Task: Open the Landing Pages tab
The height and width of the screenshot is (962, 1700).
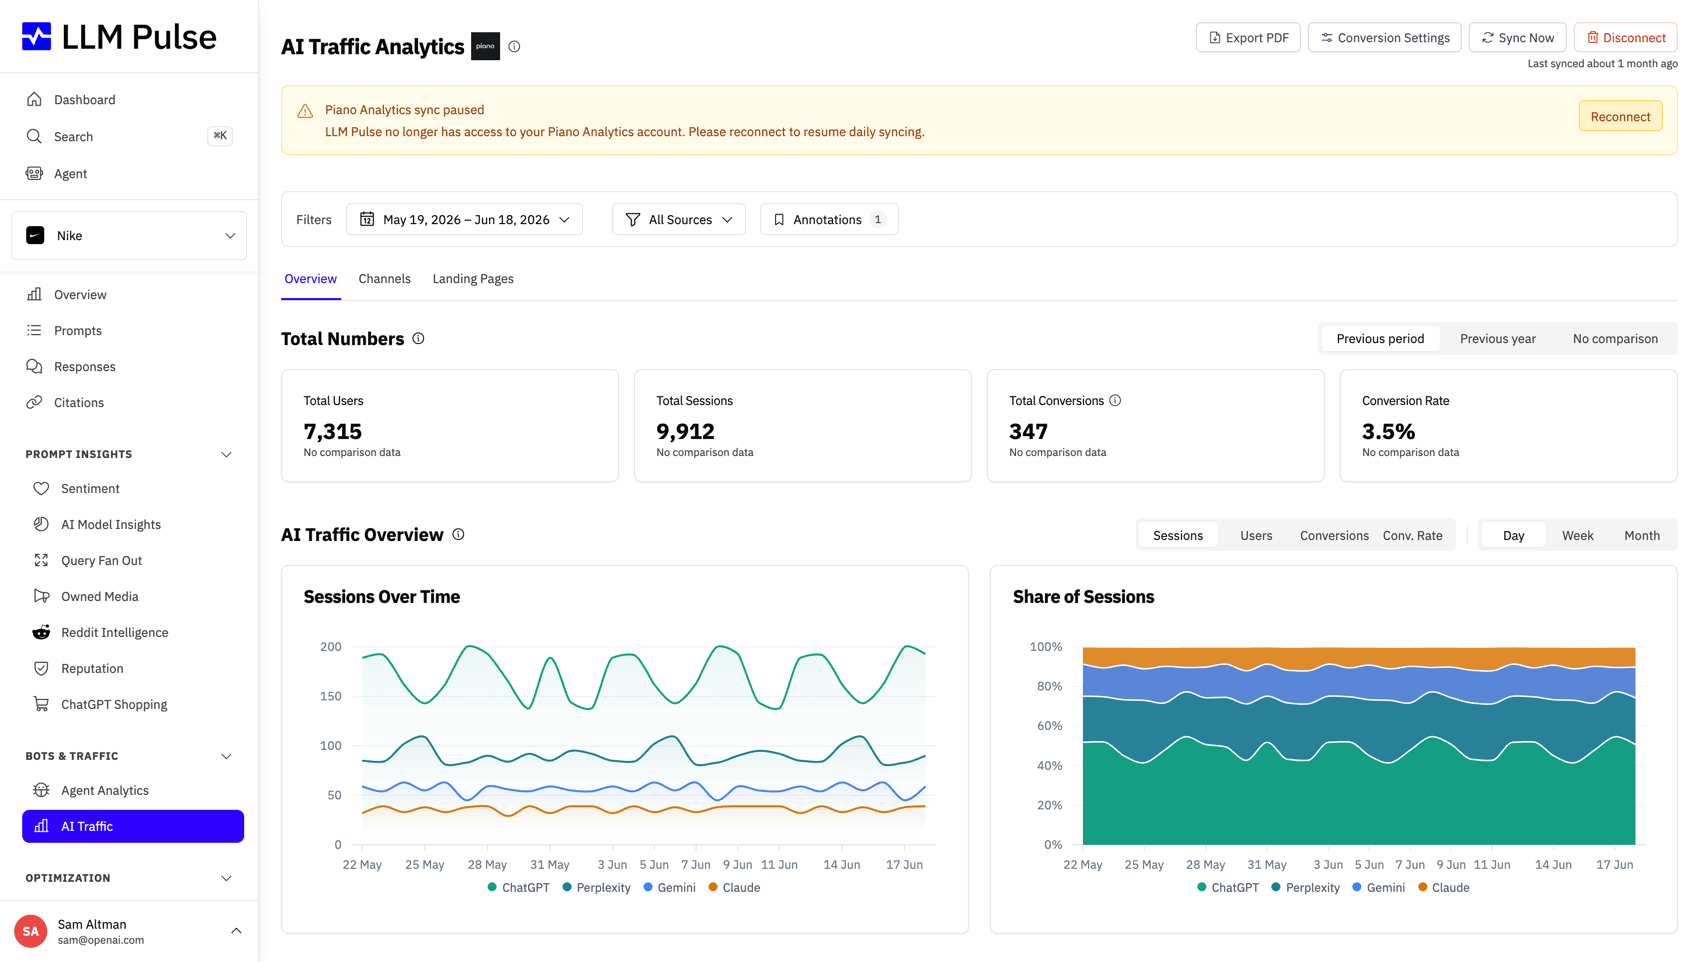Action: click(473, 279)
